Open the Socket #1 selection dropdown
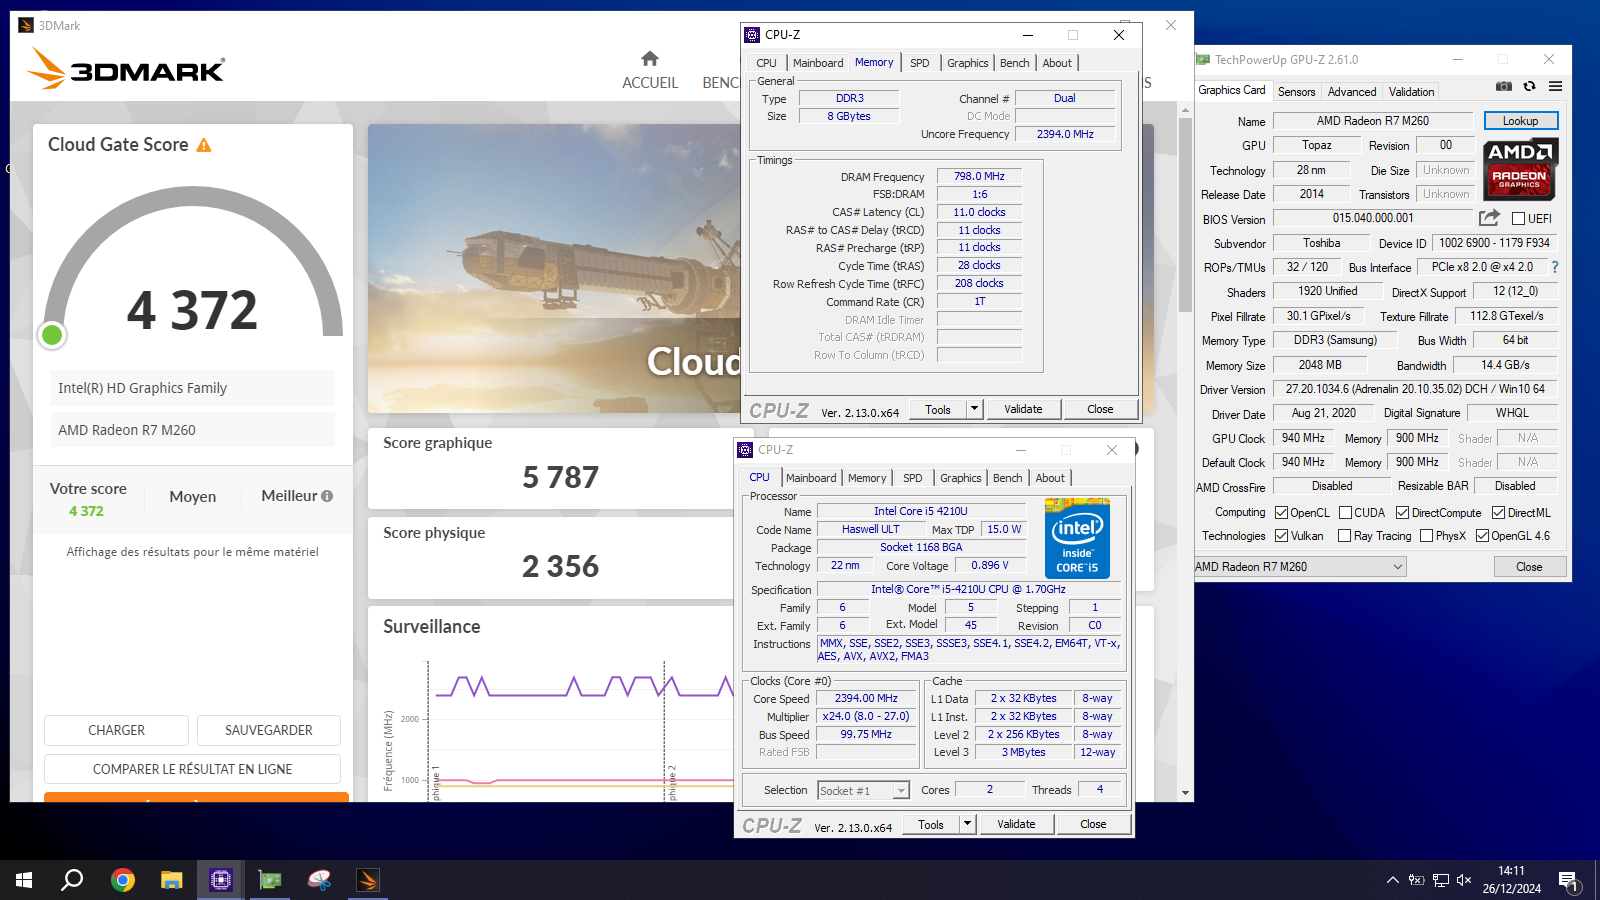The height and width of the screenshot is (900, 1600). tap(863, 791)
